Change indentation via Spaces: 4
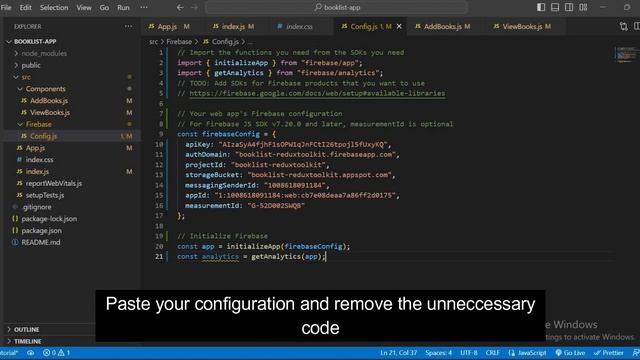640x360 pixels. (x=438, y=353)
